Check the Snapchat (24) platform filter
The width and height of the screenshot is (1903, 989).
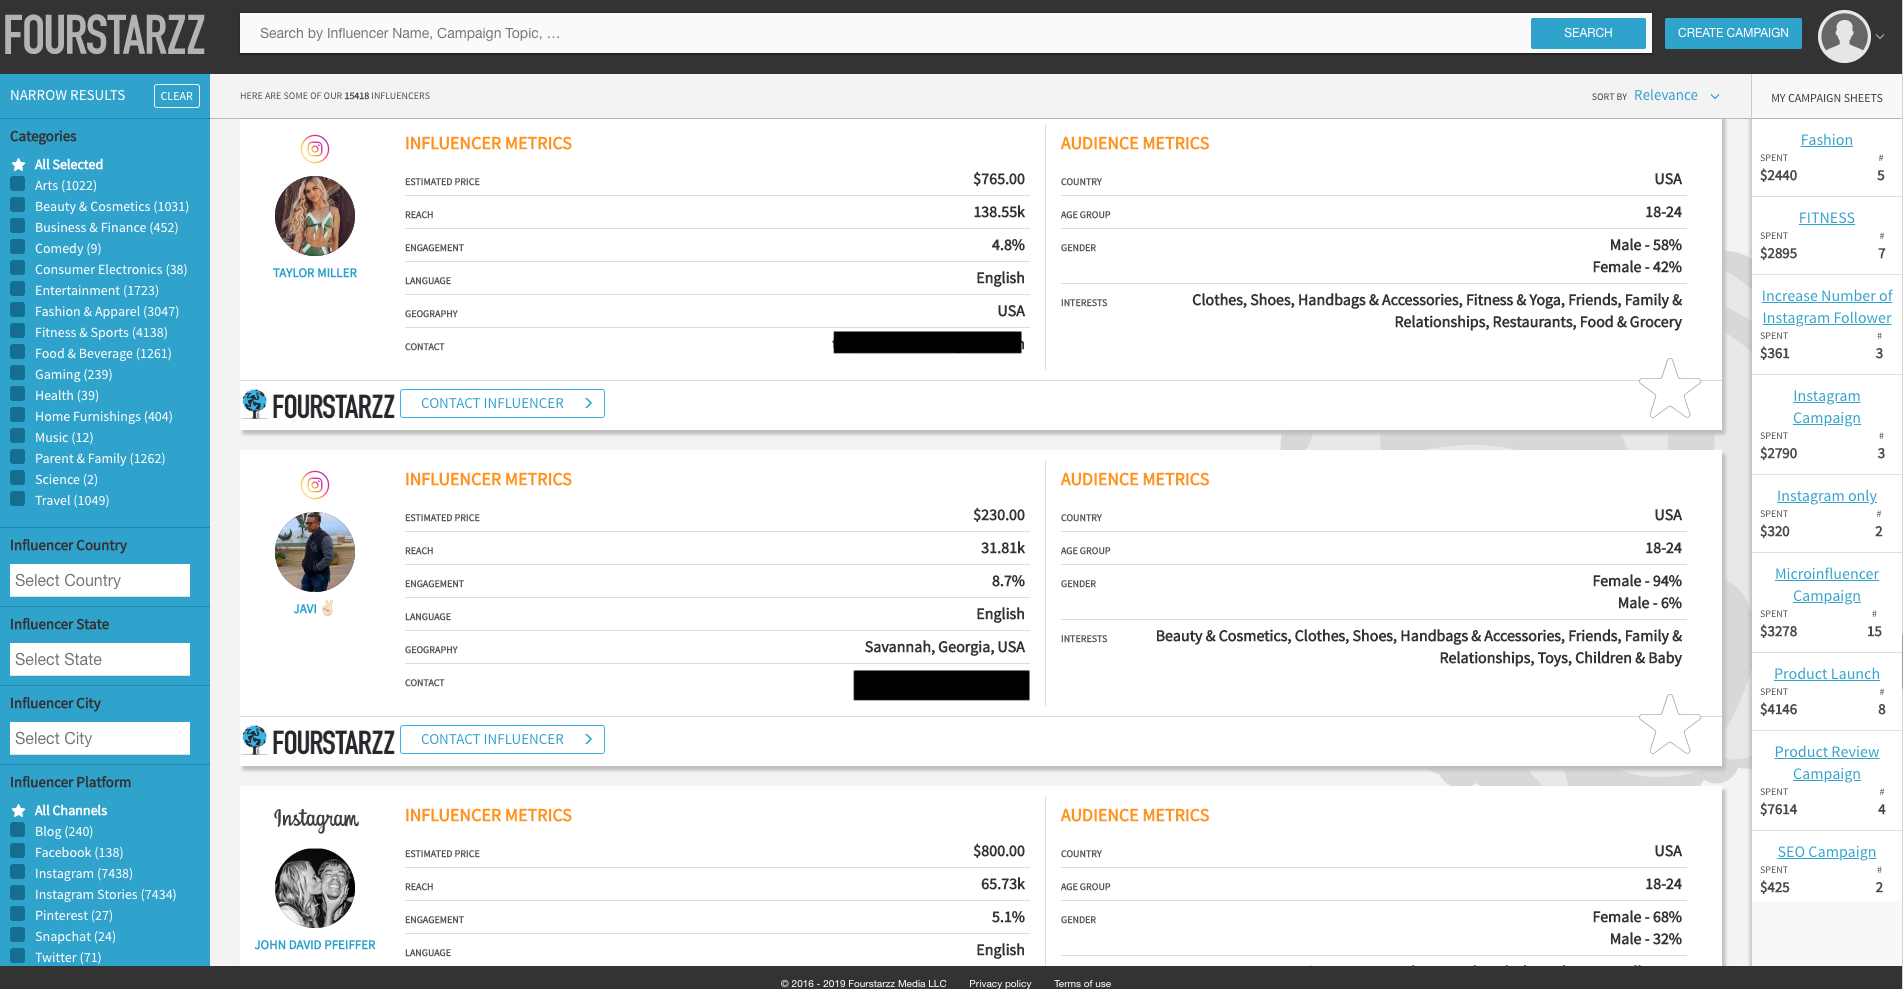[17, 936]
